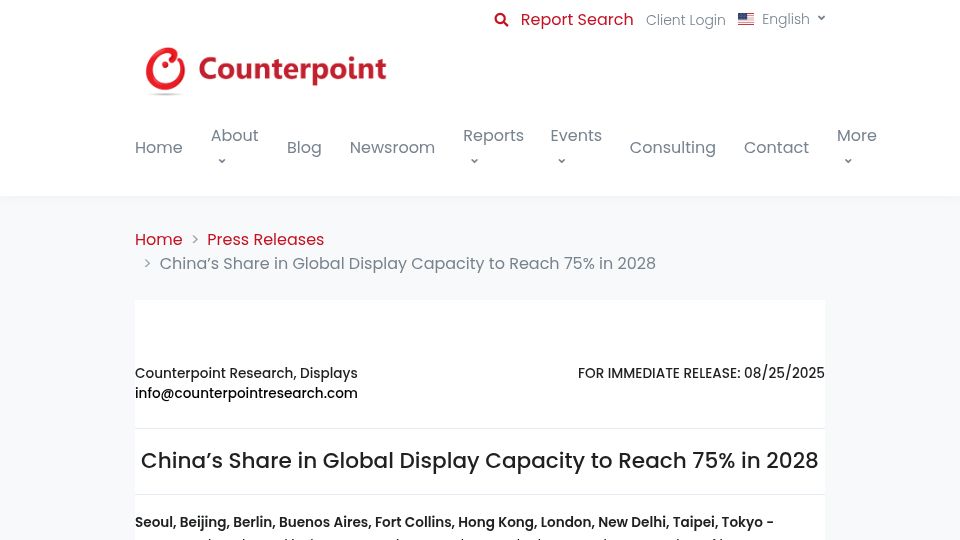
Task: Open the Newsroom page
Action: pyautogui.click(x=392, y=148)
